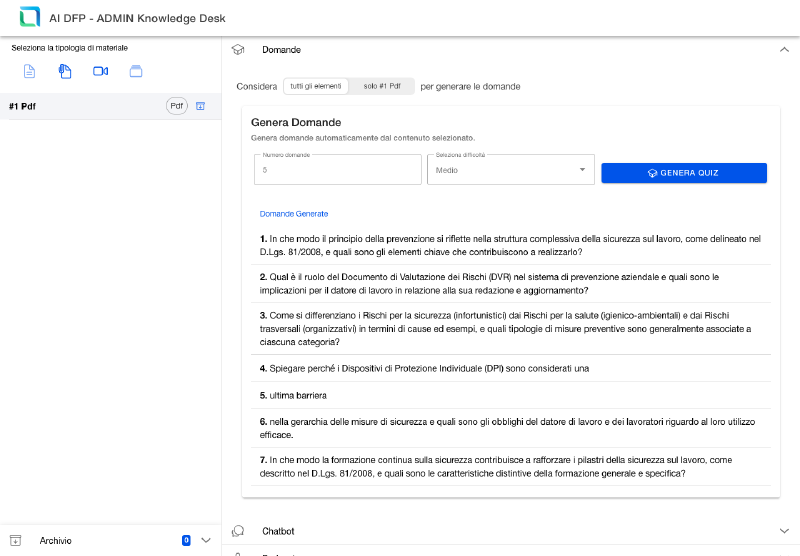Select the stacked cards material type icon
This screenshot has width=800, height=556.
coord(136,71)
